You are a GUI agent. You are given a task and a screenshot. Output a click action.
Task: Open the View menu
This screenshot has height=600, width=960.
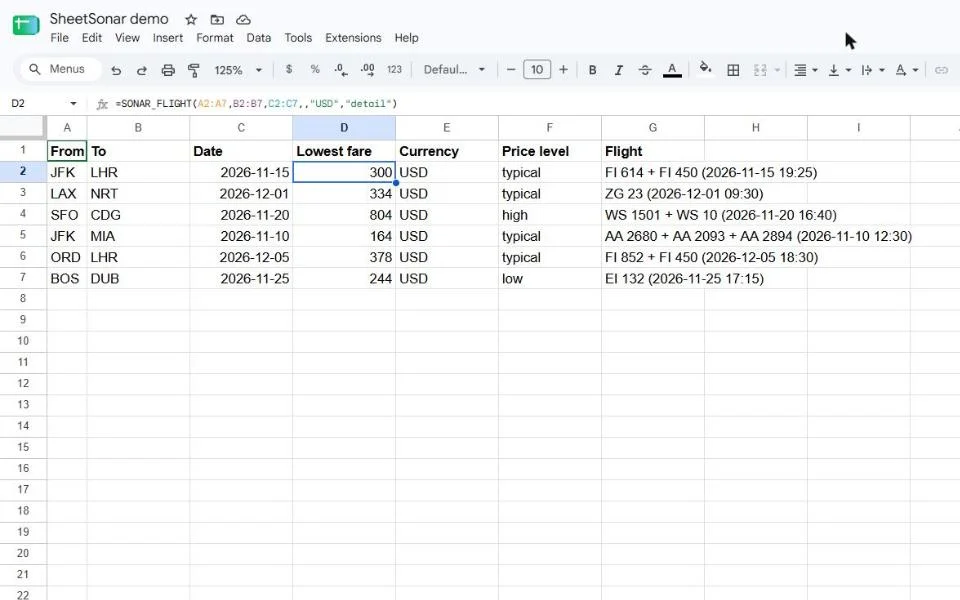click(x=127, y=38)
